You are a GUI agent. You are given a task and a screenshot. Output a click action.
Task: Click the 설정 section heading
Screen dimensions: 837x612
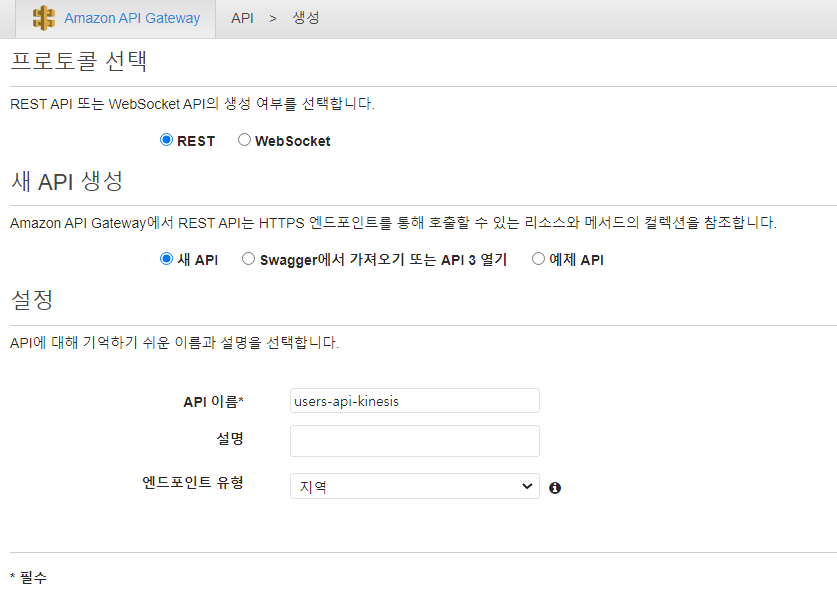point(32,300)
